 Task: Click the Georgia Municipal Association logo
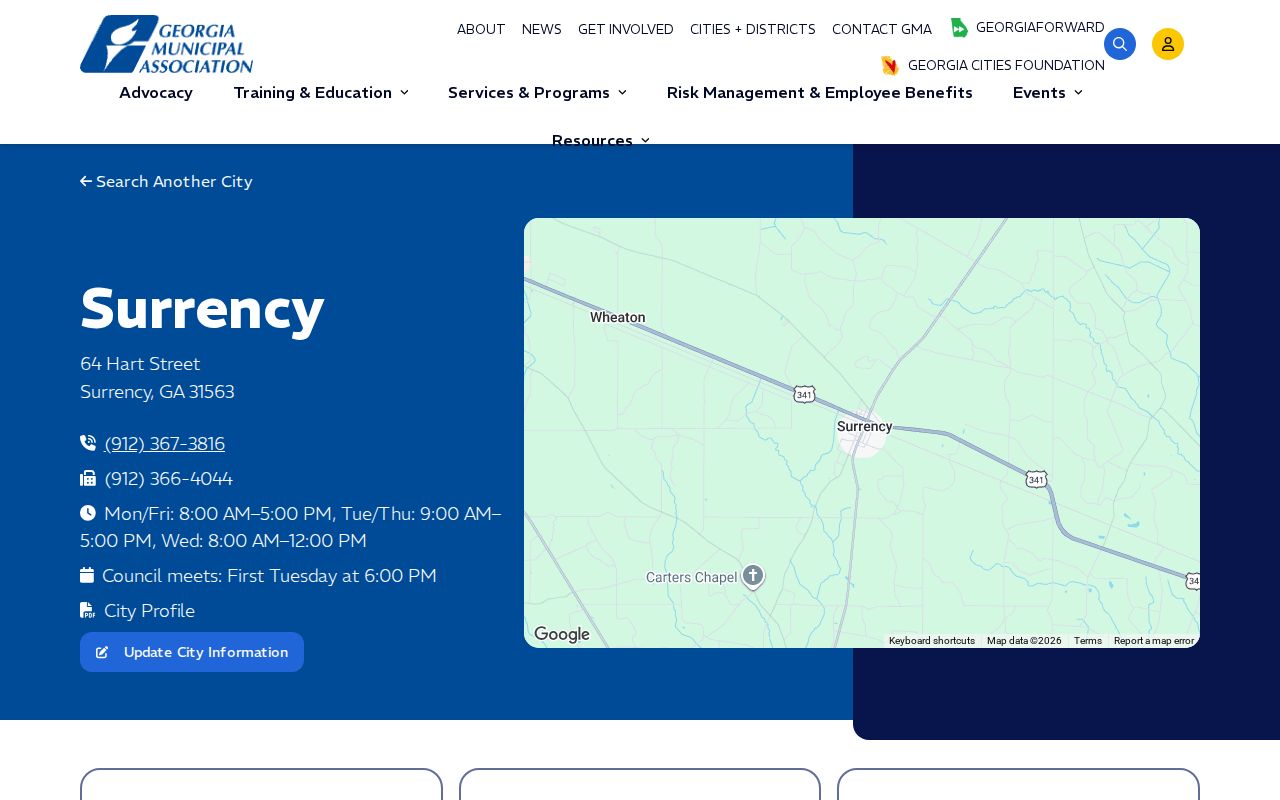[x=167, y=44]
